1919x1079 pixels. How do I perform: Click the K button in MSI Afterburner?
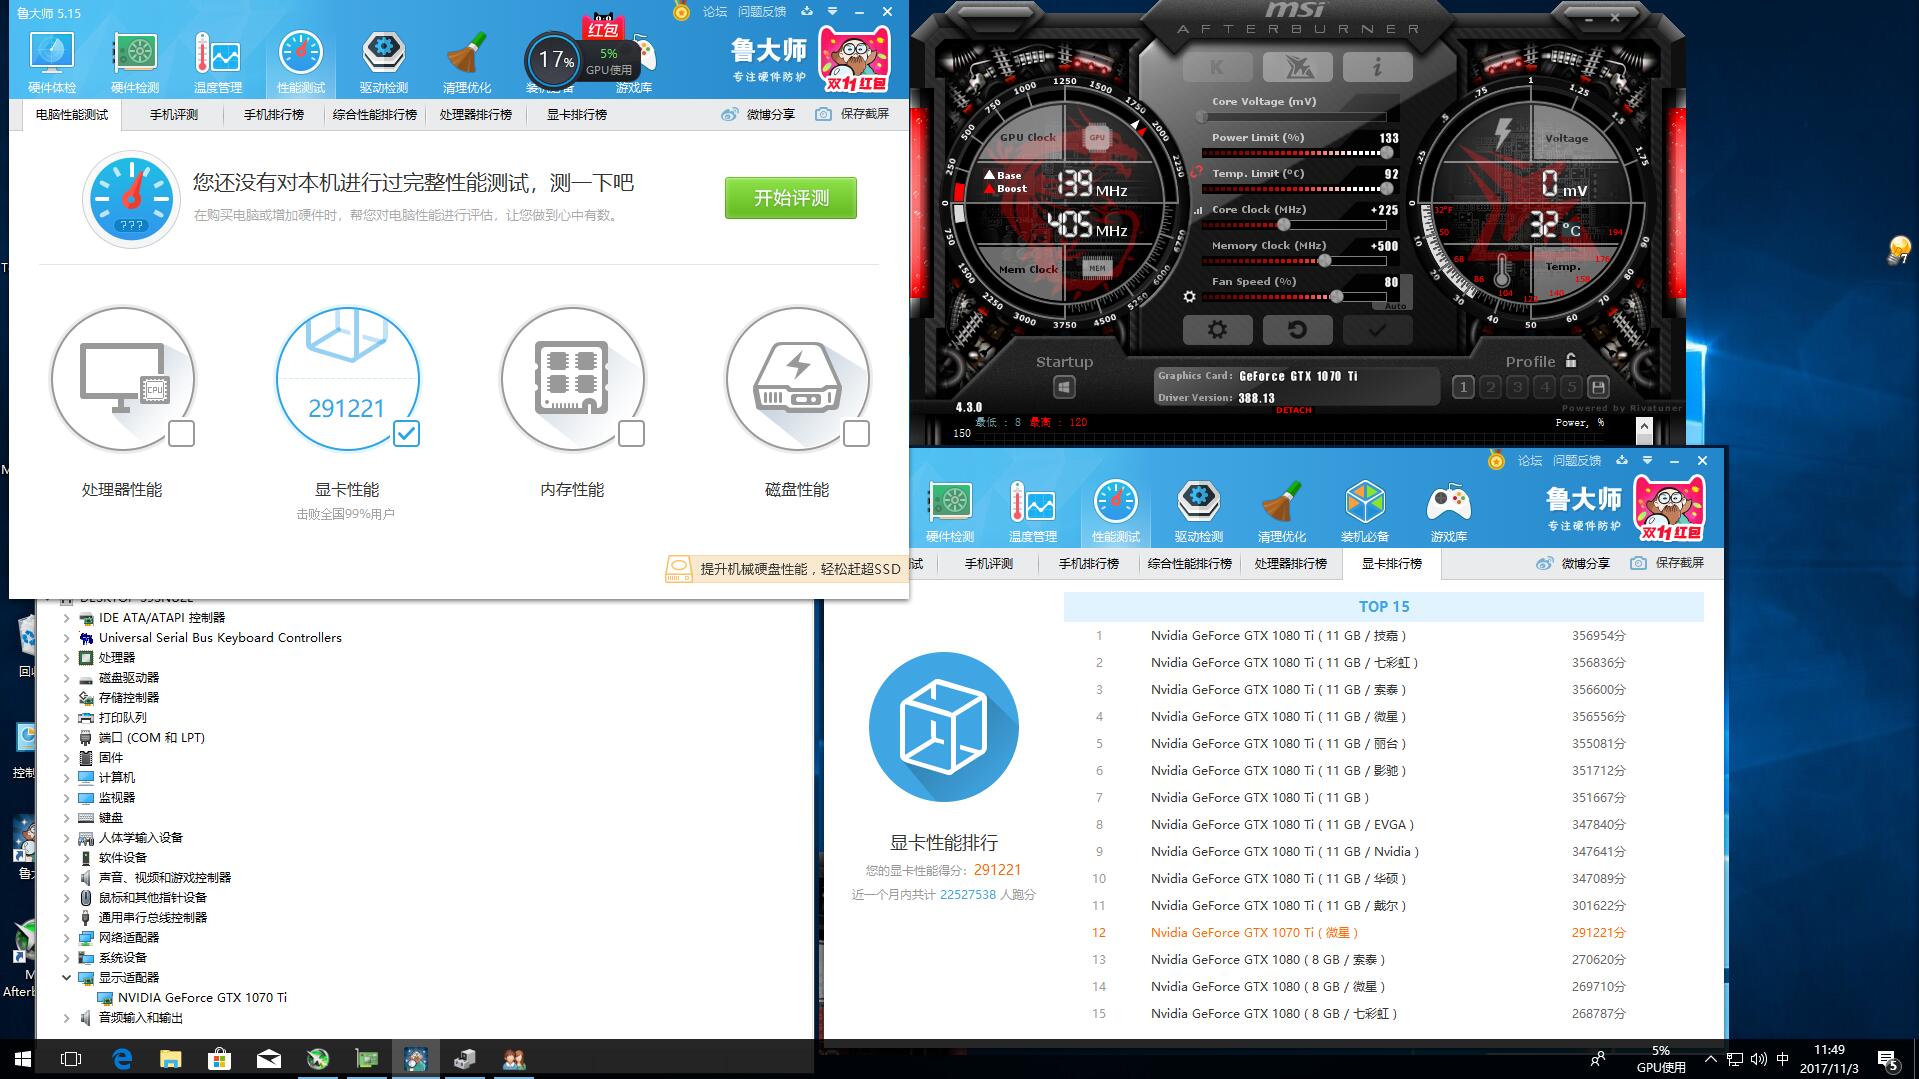pos(1217,67)
